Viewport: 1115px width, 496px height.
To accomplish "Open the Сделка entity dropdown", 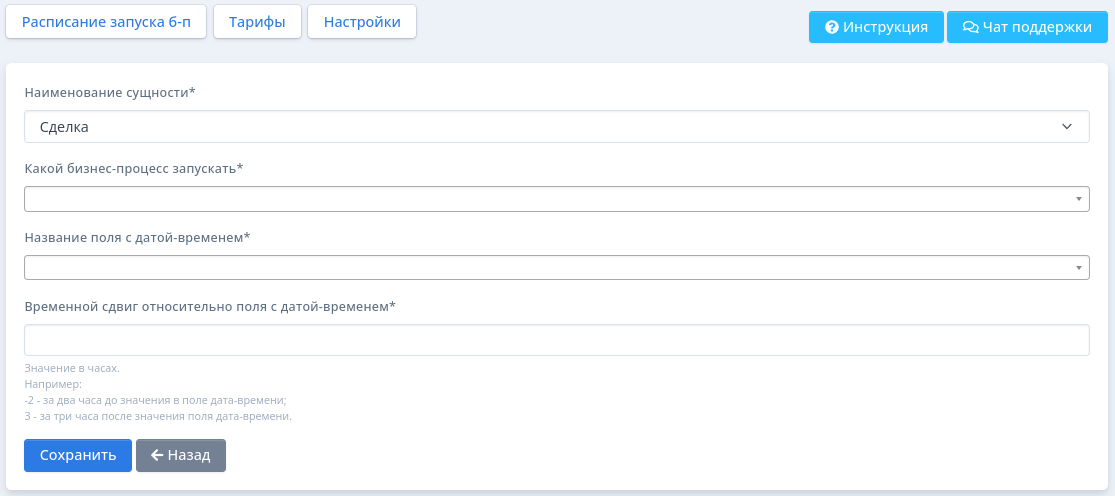I will tap(557, 126).
